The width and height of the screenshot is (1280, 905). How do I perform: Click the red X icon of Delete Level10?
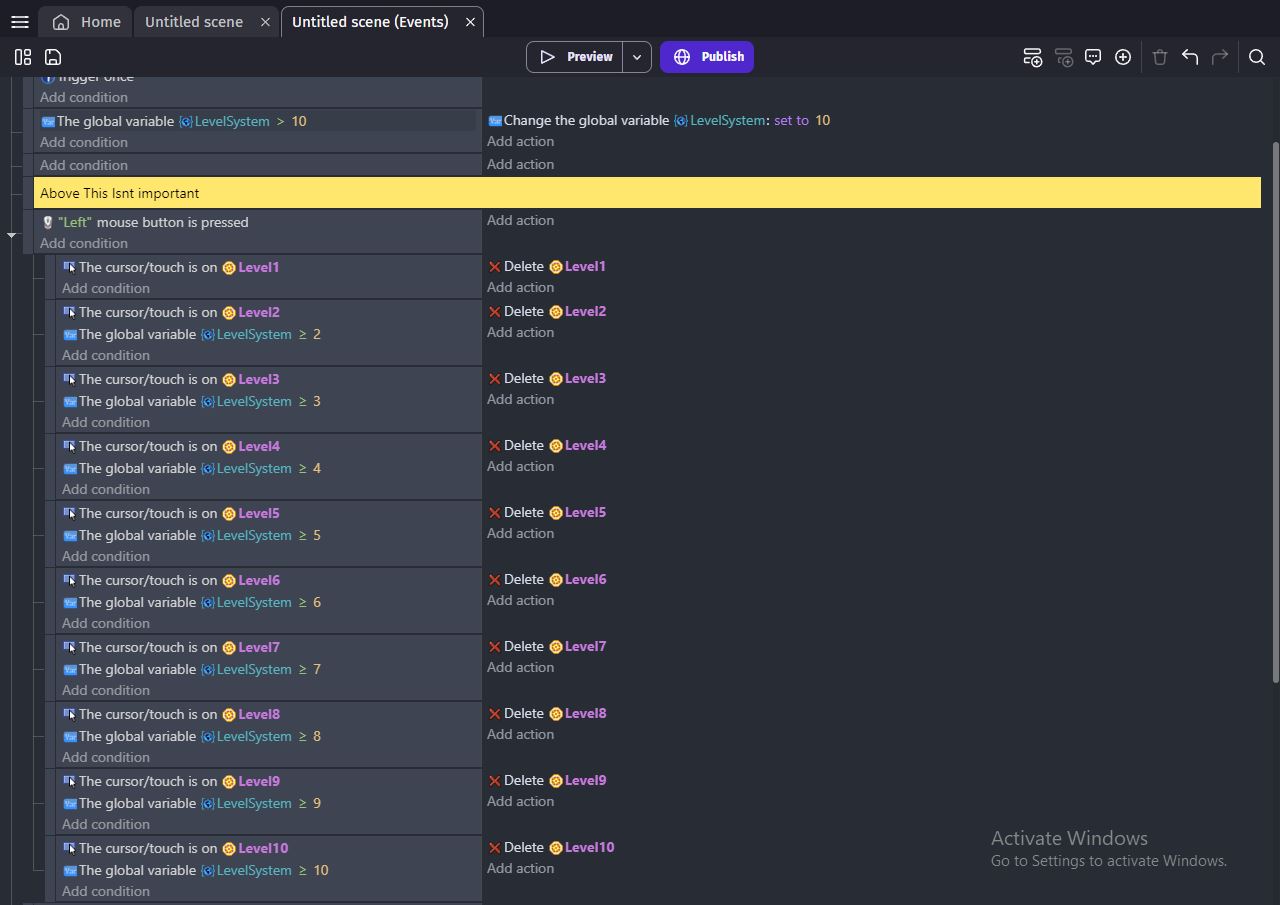coord(494,848)
